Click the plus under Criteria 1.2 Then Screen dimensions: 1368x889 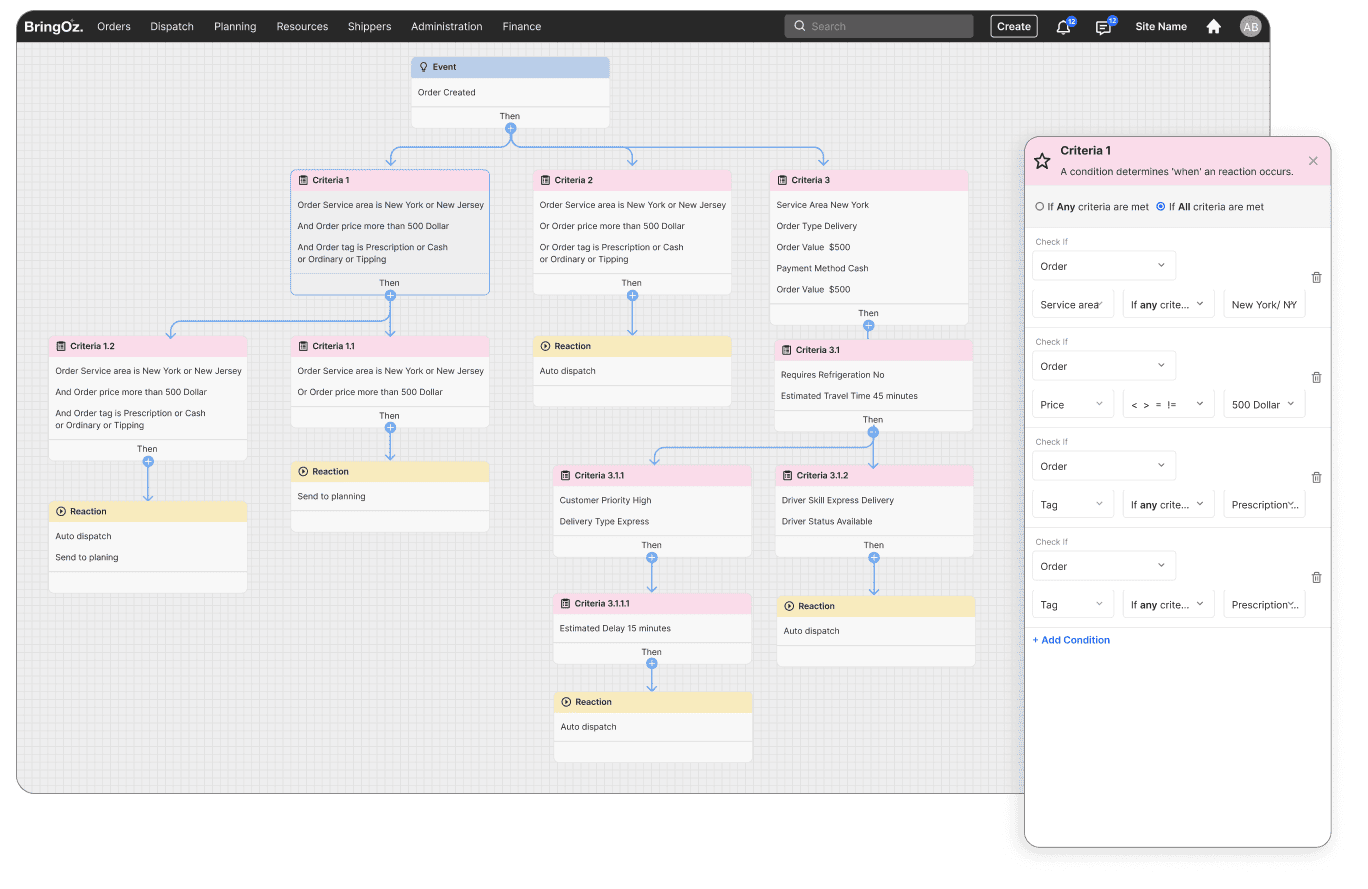(148, 462)
